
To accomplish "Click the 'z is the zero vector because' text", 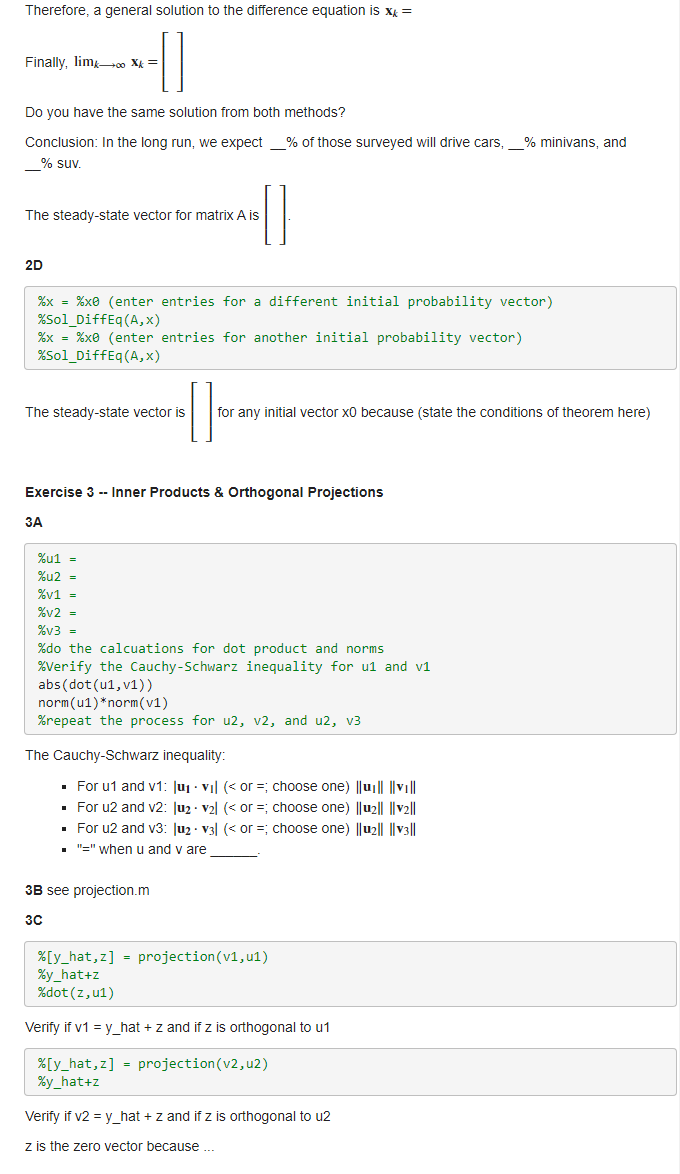I will tap(120, 1146).
